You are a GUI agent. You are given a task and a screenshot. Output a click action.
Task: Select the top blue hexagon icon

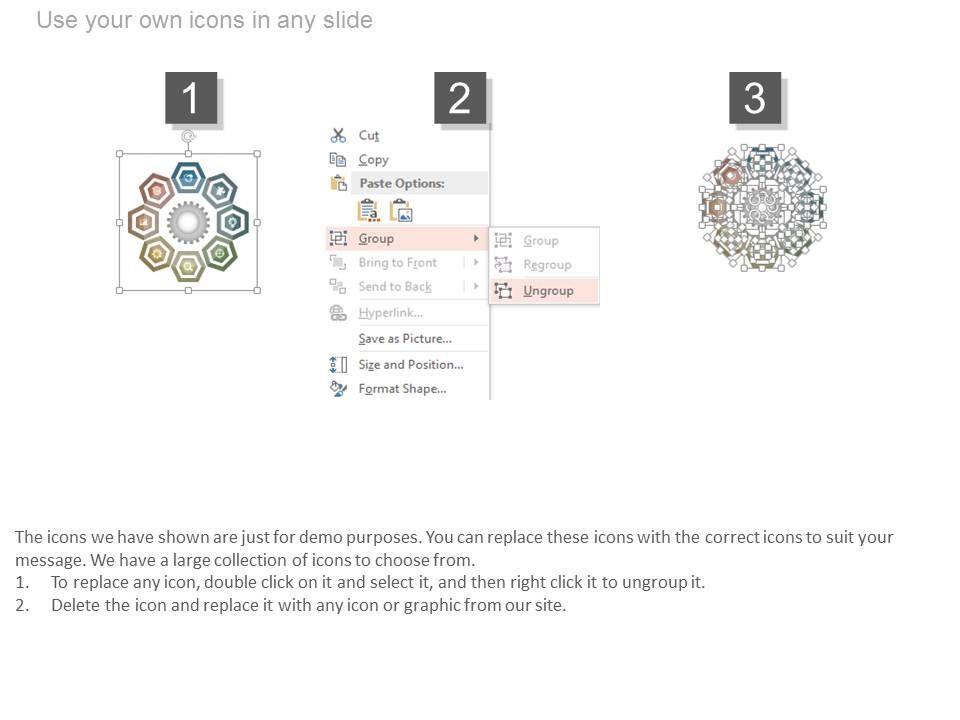point(188,178)
